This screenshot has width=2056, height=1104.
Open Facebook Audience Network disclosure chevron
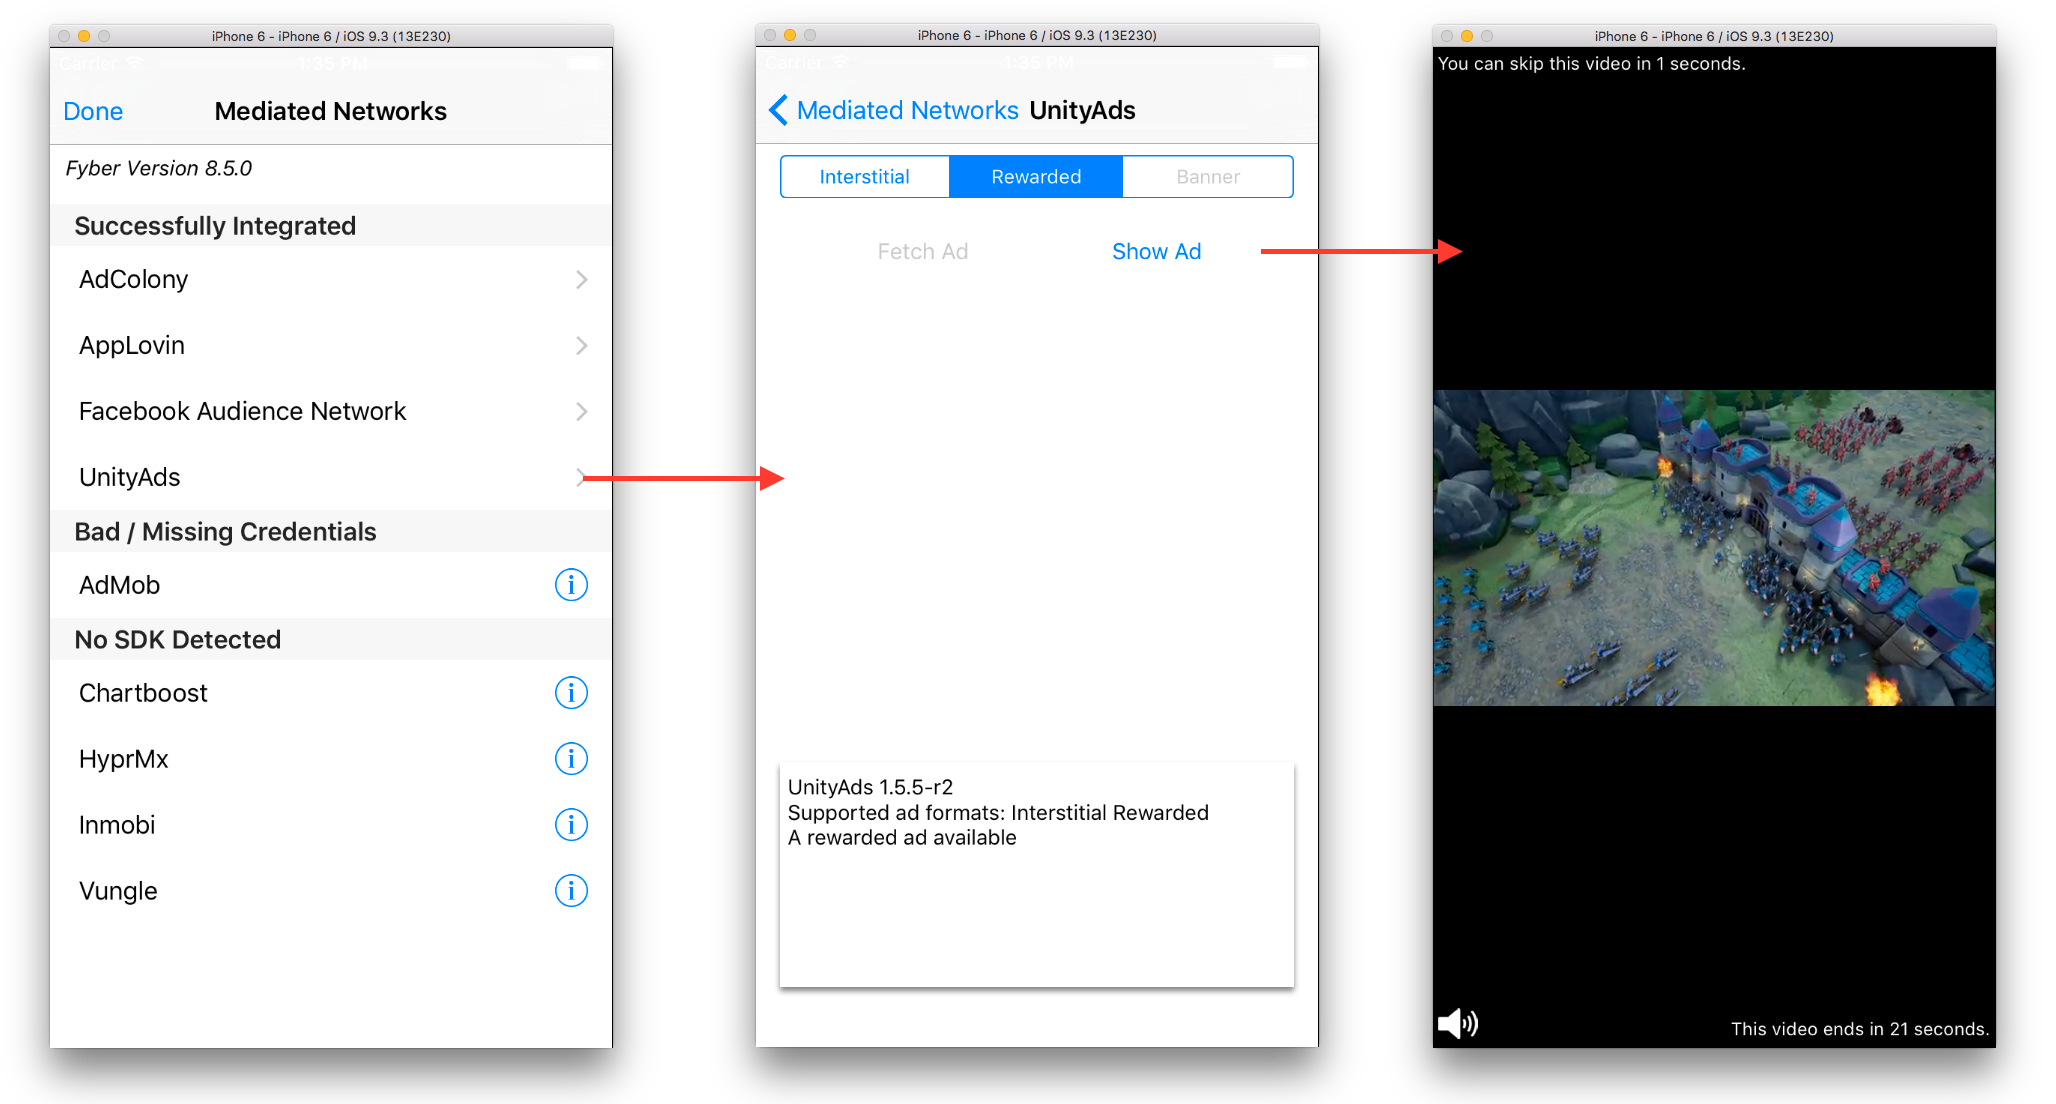click(581, 412)
